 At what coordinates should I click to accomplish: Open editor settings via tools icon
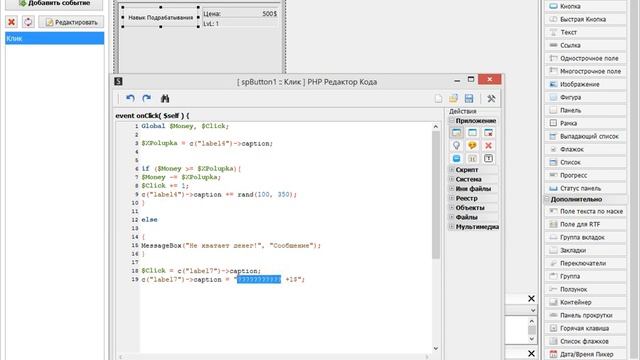coord(491,98)
